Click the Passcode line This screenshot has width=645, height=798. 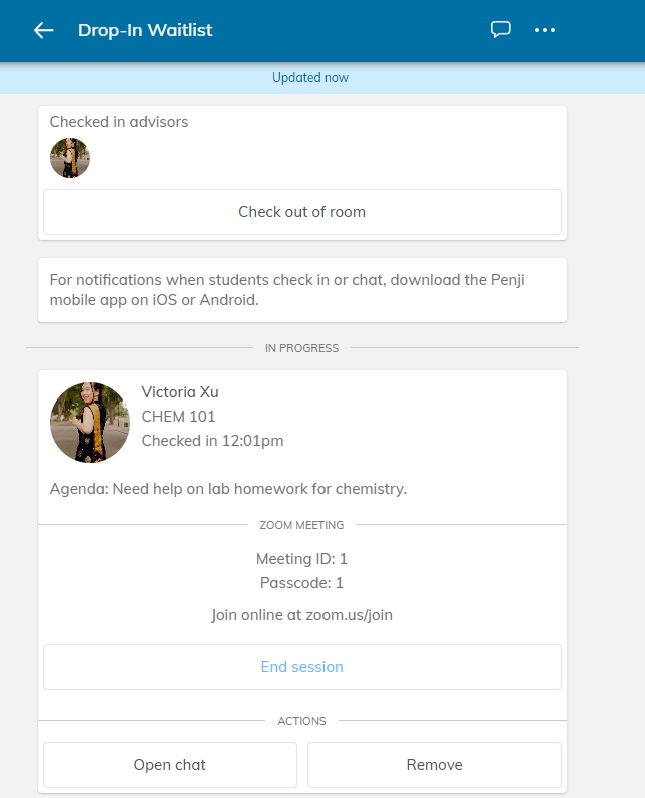[302, 583]
